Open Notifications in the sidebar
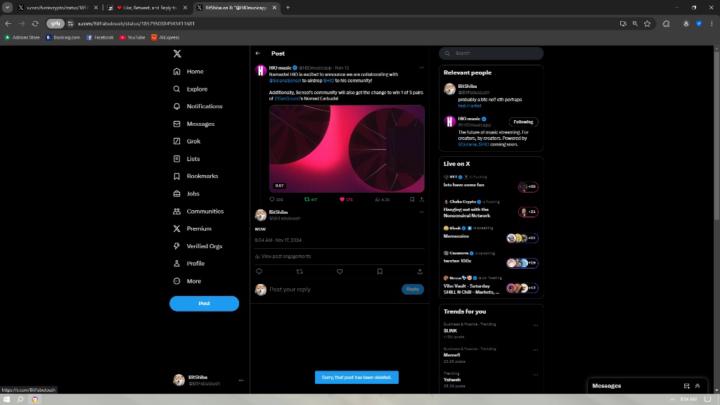720x405 pixels. click(x=203, y=106)
